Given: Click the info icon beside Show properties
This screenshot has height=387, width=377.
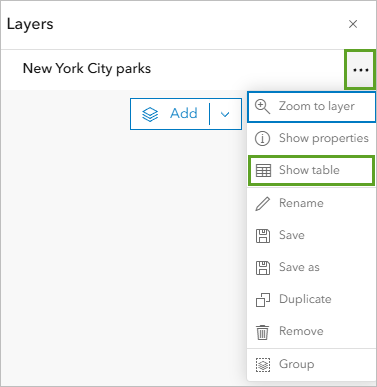Looking at the screenshot, I should pos(262,138).
